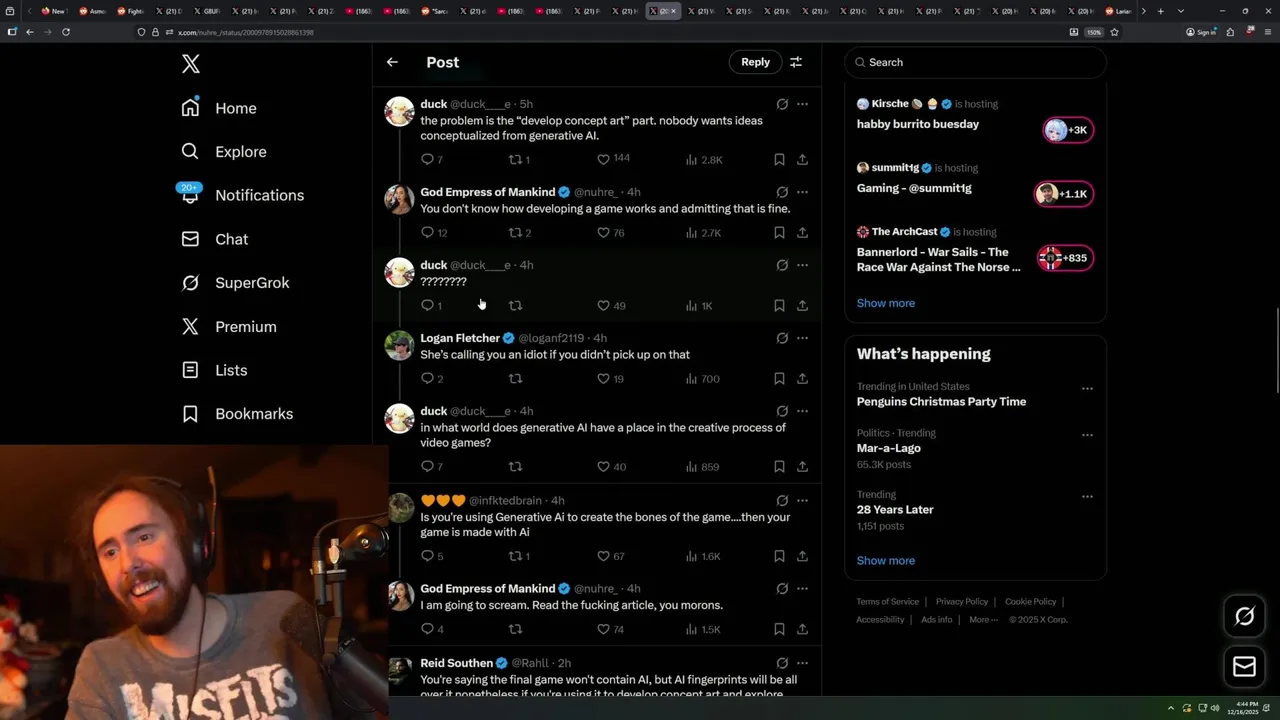This screenshot has height=720, width=1280.
Task: Open more options on infktedbrain reply
Action: pos(802,500)
